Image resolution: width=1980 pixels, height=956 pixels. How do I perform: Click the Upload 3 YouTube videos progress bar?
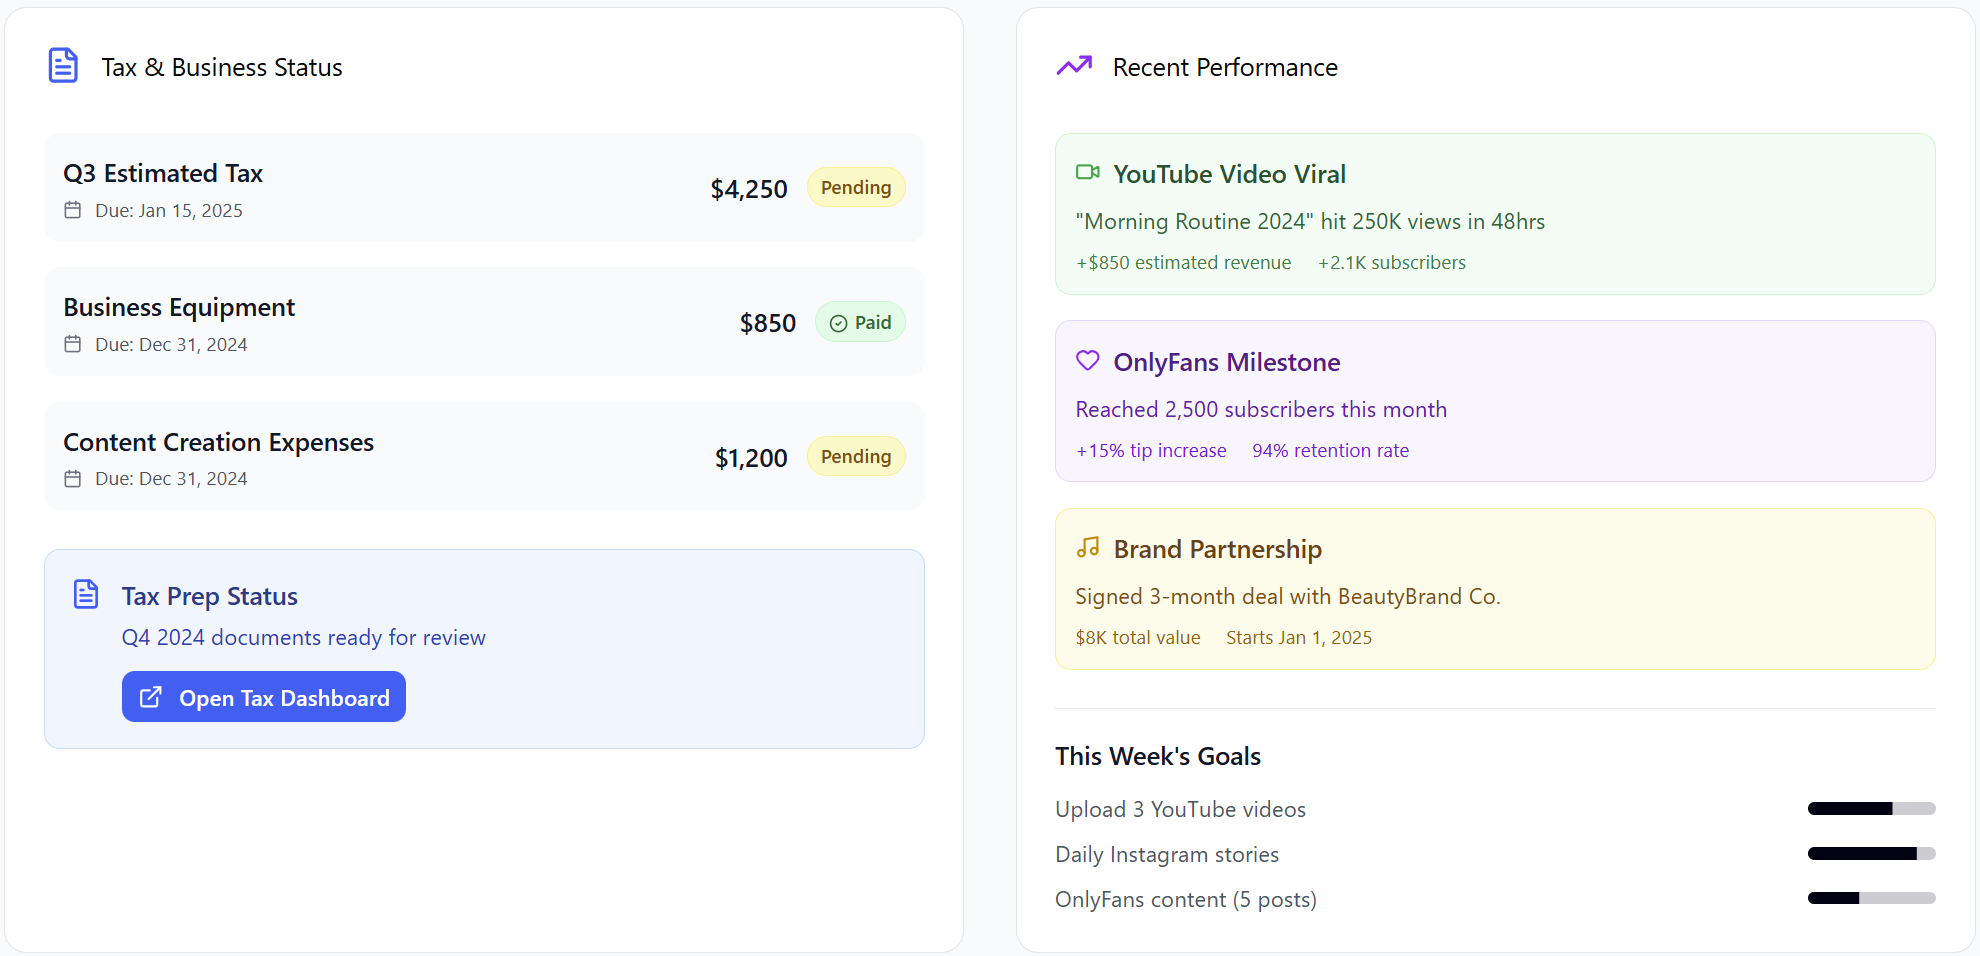[x=1870, y=809]
